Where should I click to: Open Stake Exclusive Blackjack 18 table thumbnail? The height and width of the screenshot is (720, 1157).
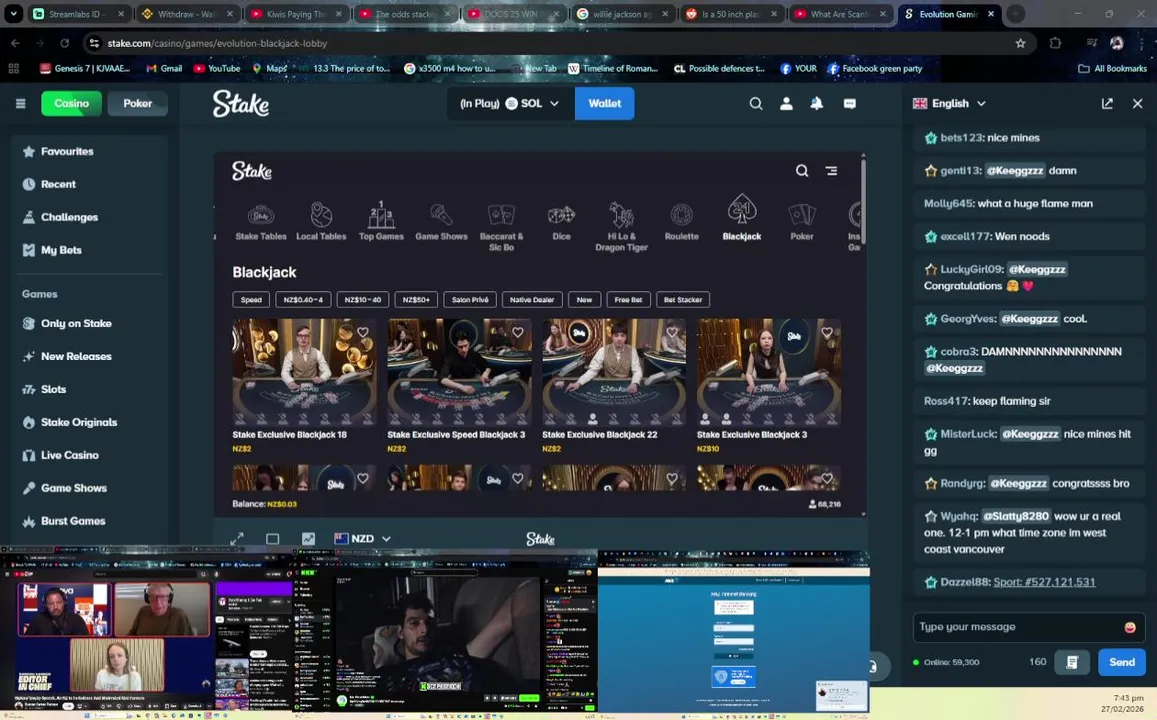[304, 373]
